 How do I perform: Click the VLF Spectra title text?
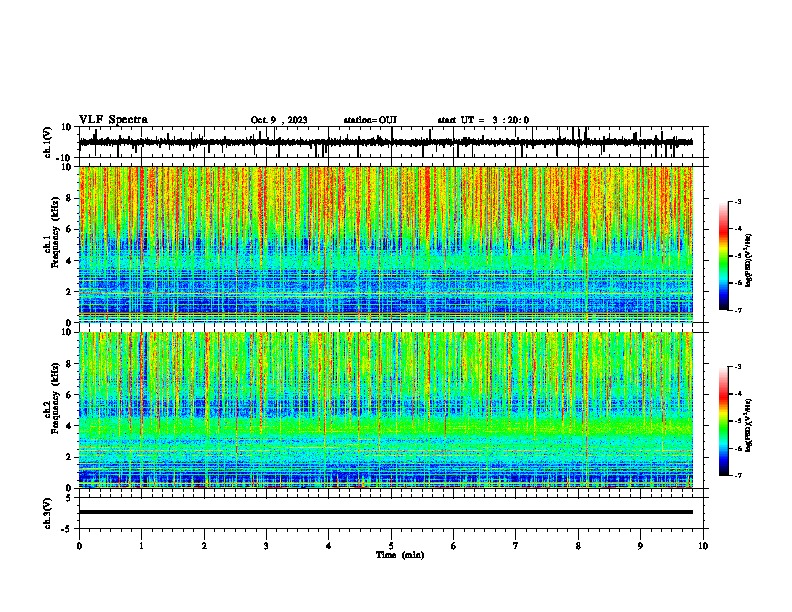click(113, 120)
